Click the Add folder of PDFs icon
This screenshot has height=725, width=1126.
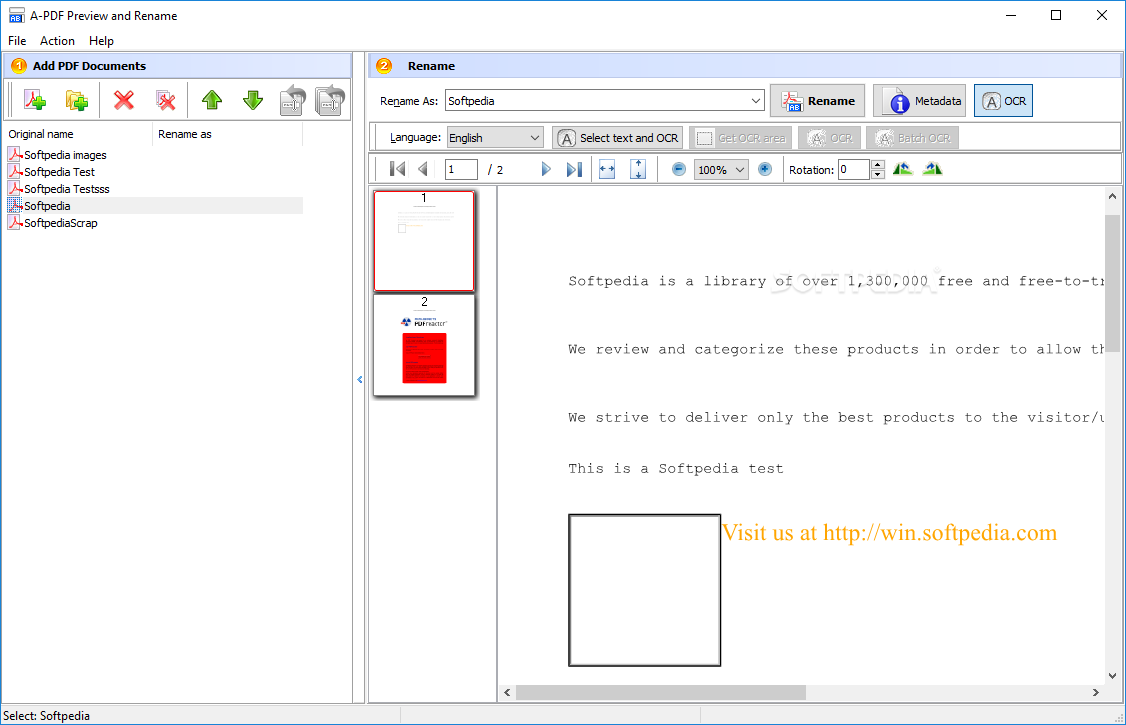(76, 100)
